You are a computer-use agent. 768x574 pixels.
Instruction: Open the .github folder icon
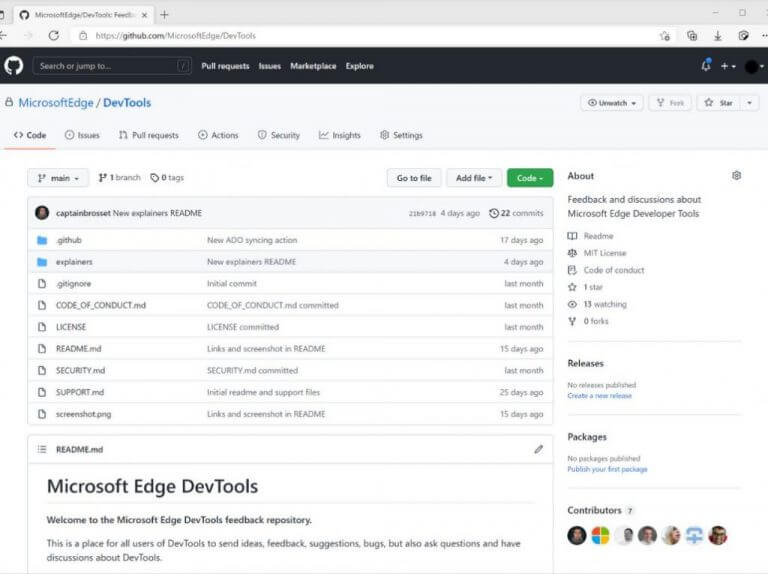[x=42, y=240]
